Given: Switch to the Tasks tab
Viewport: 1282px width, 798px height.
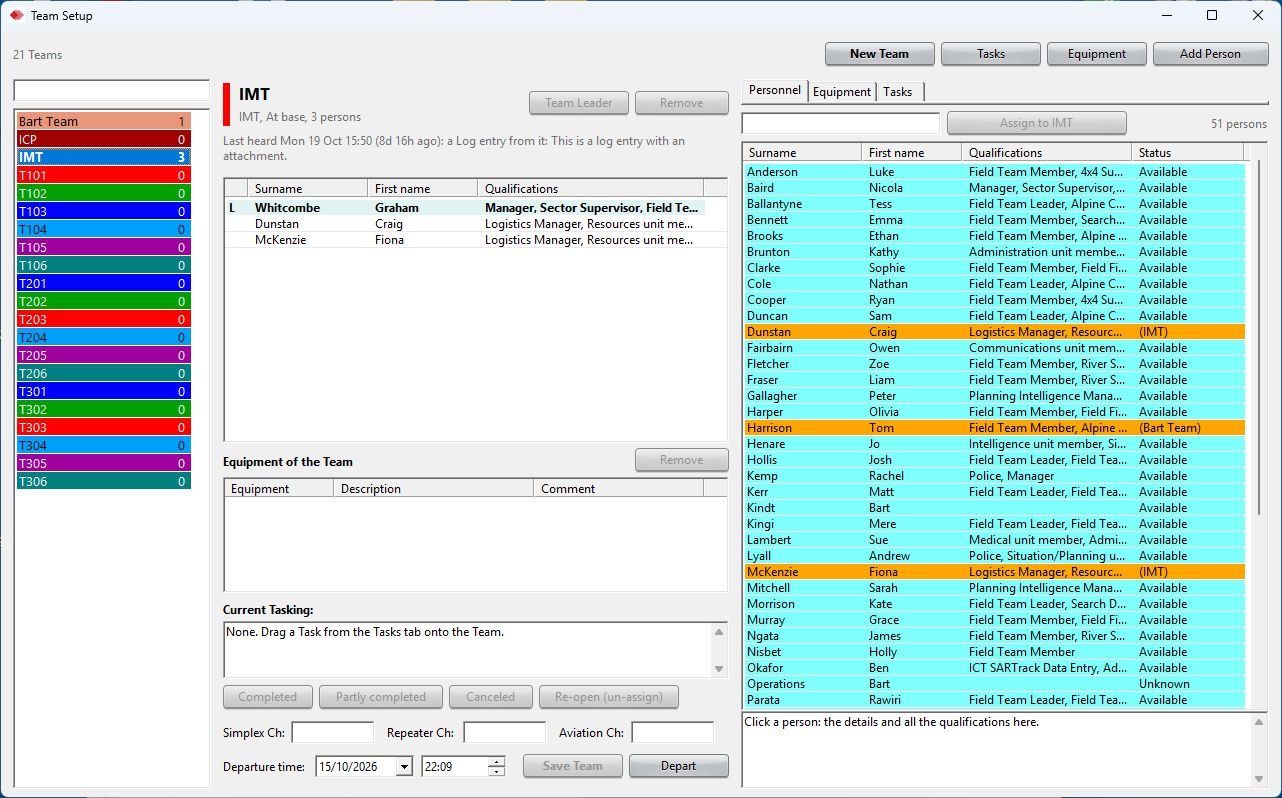Looking at the screenshot, I should coord(897,92).
